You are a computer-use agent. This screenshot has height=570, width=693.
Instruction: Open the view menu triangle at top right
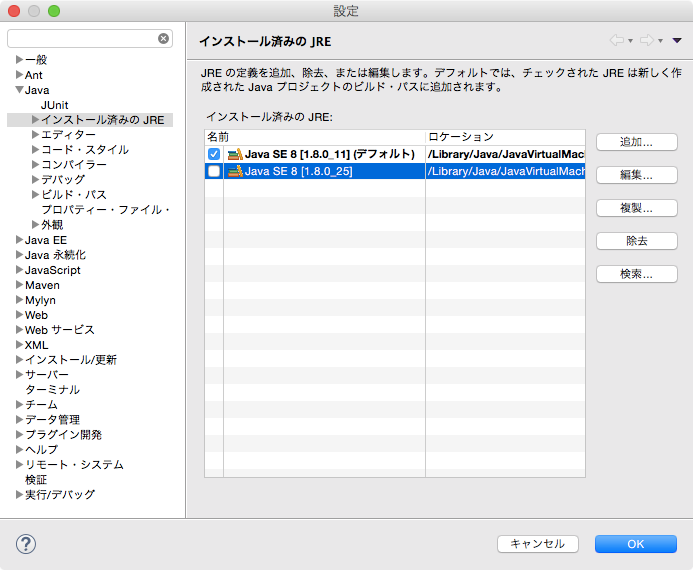pyautogui.click(x=677, y=41)
